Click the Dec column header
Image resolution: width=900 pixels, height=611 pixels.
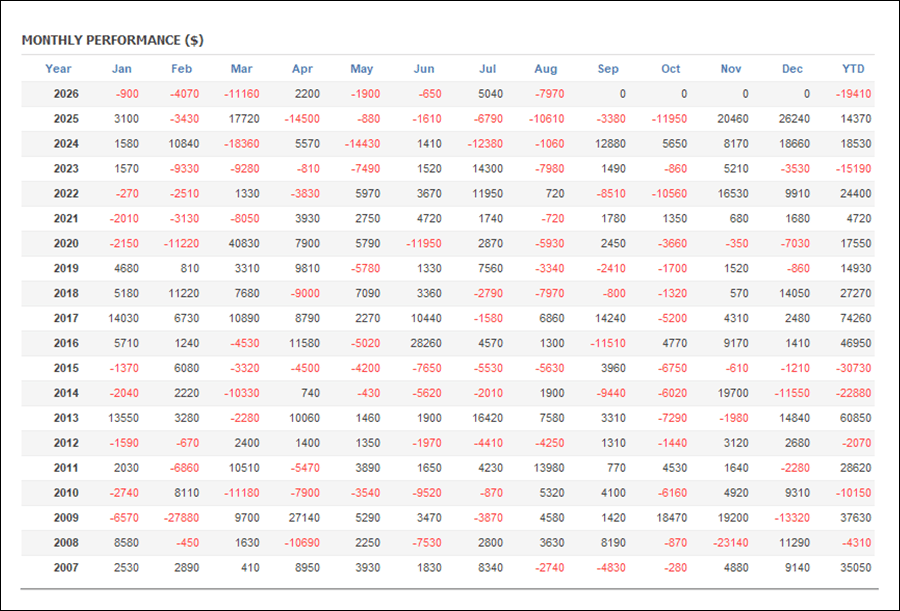tap(792, 69)
